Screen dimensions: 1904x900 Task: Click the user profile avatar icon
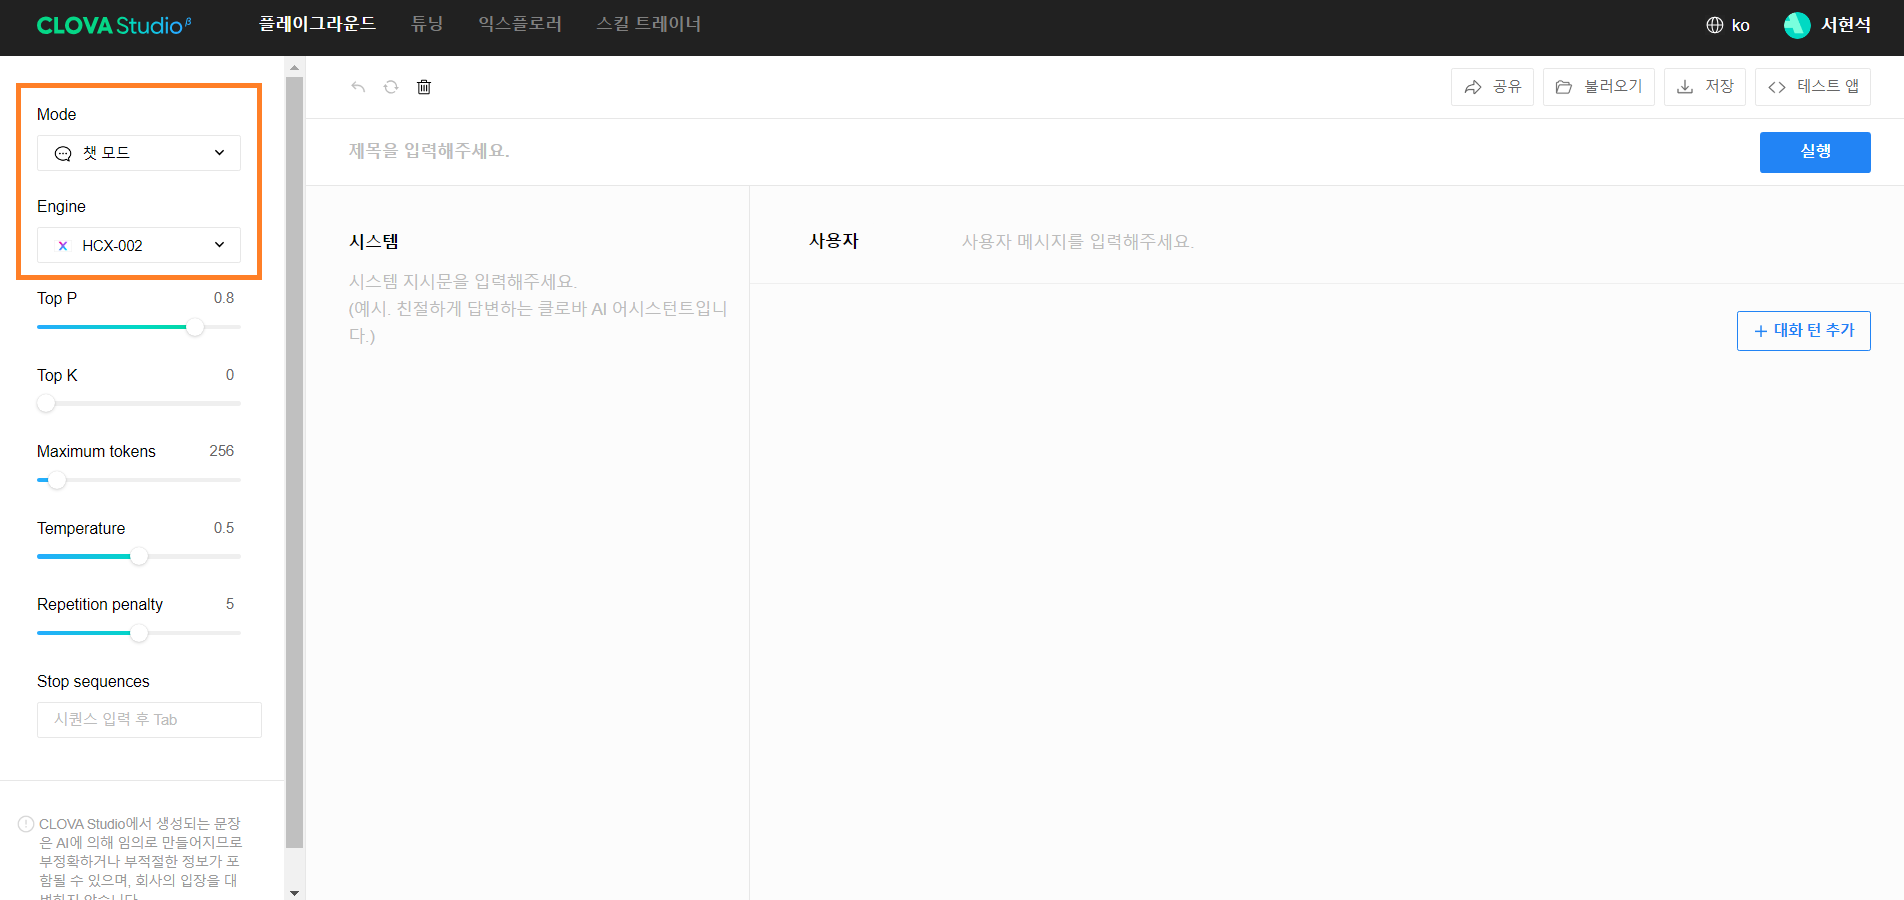[x=1797, y=25]
